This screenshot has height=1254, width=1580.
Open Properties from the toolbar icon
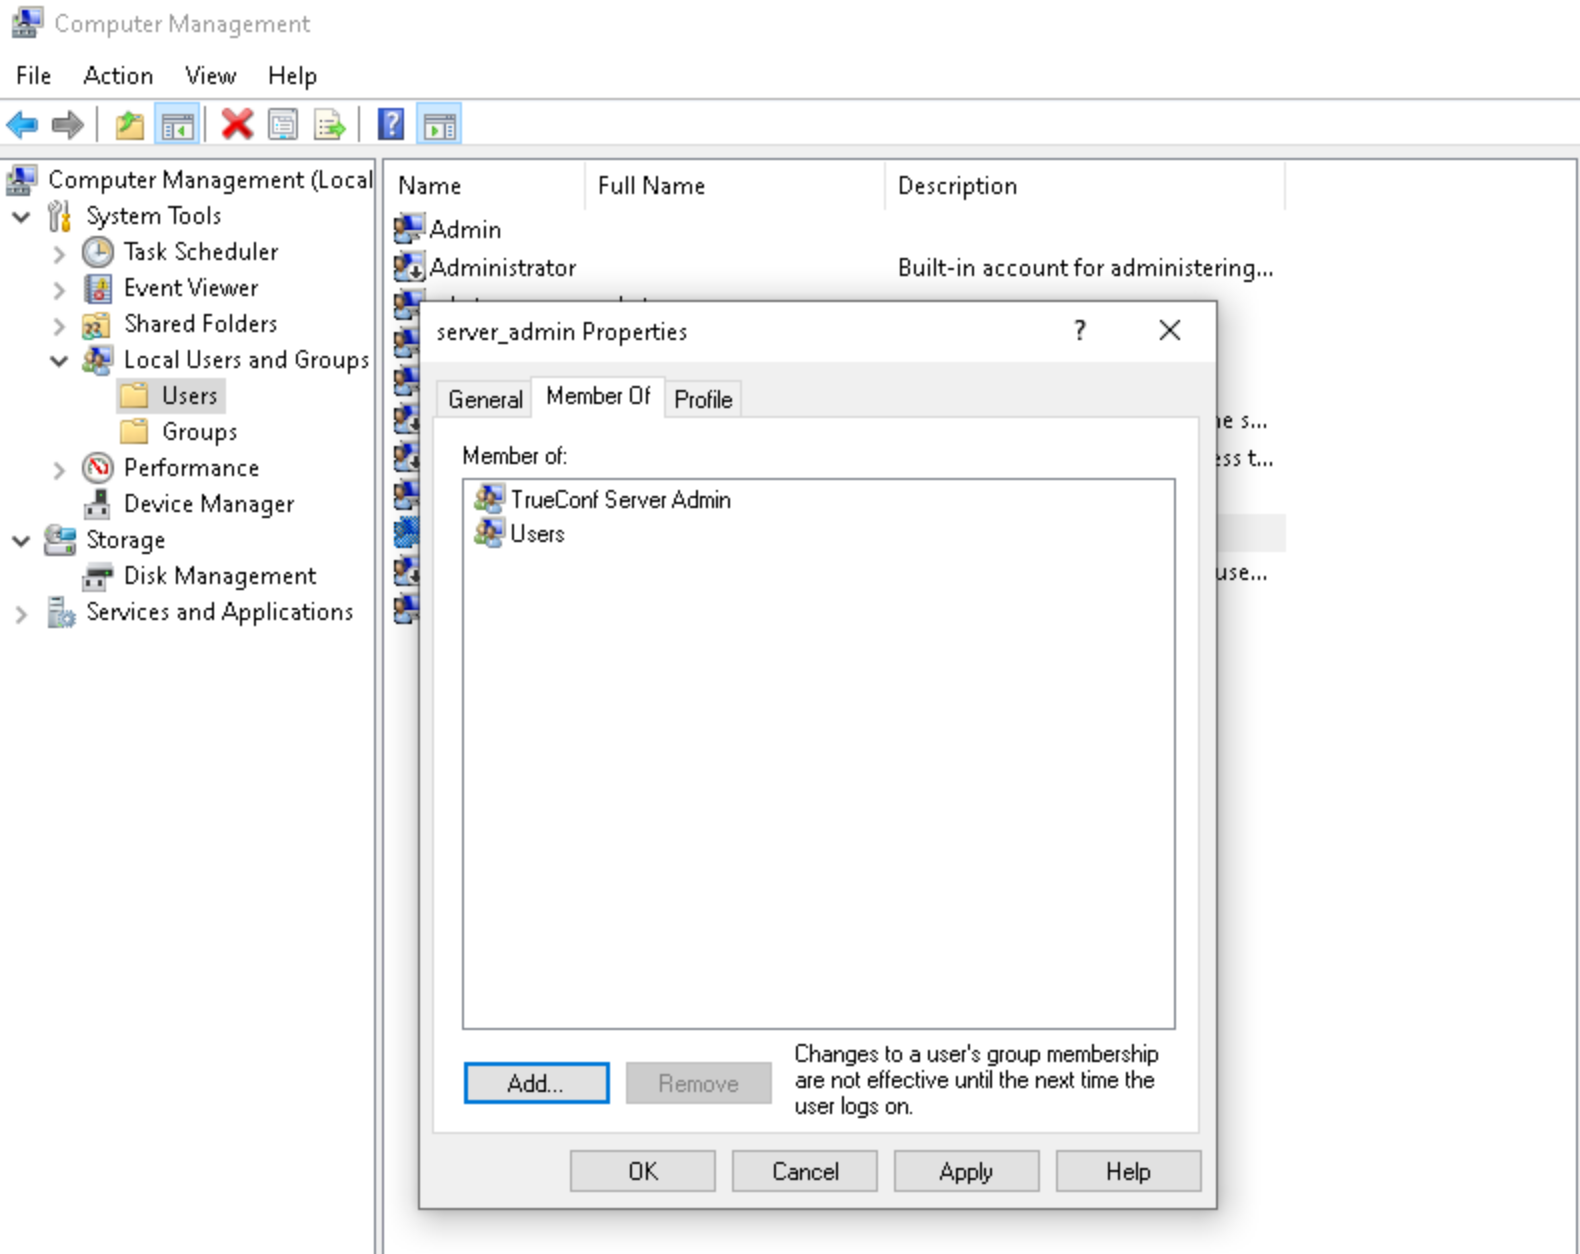(x=283, y=125)
